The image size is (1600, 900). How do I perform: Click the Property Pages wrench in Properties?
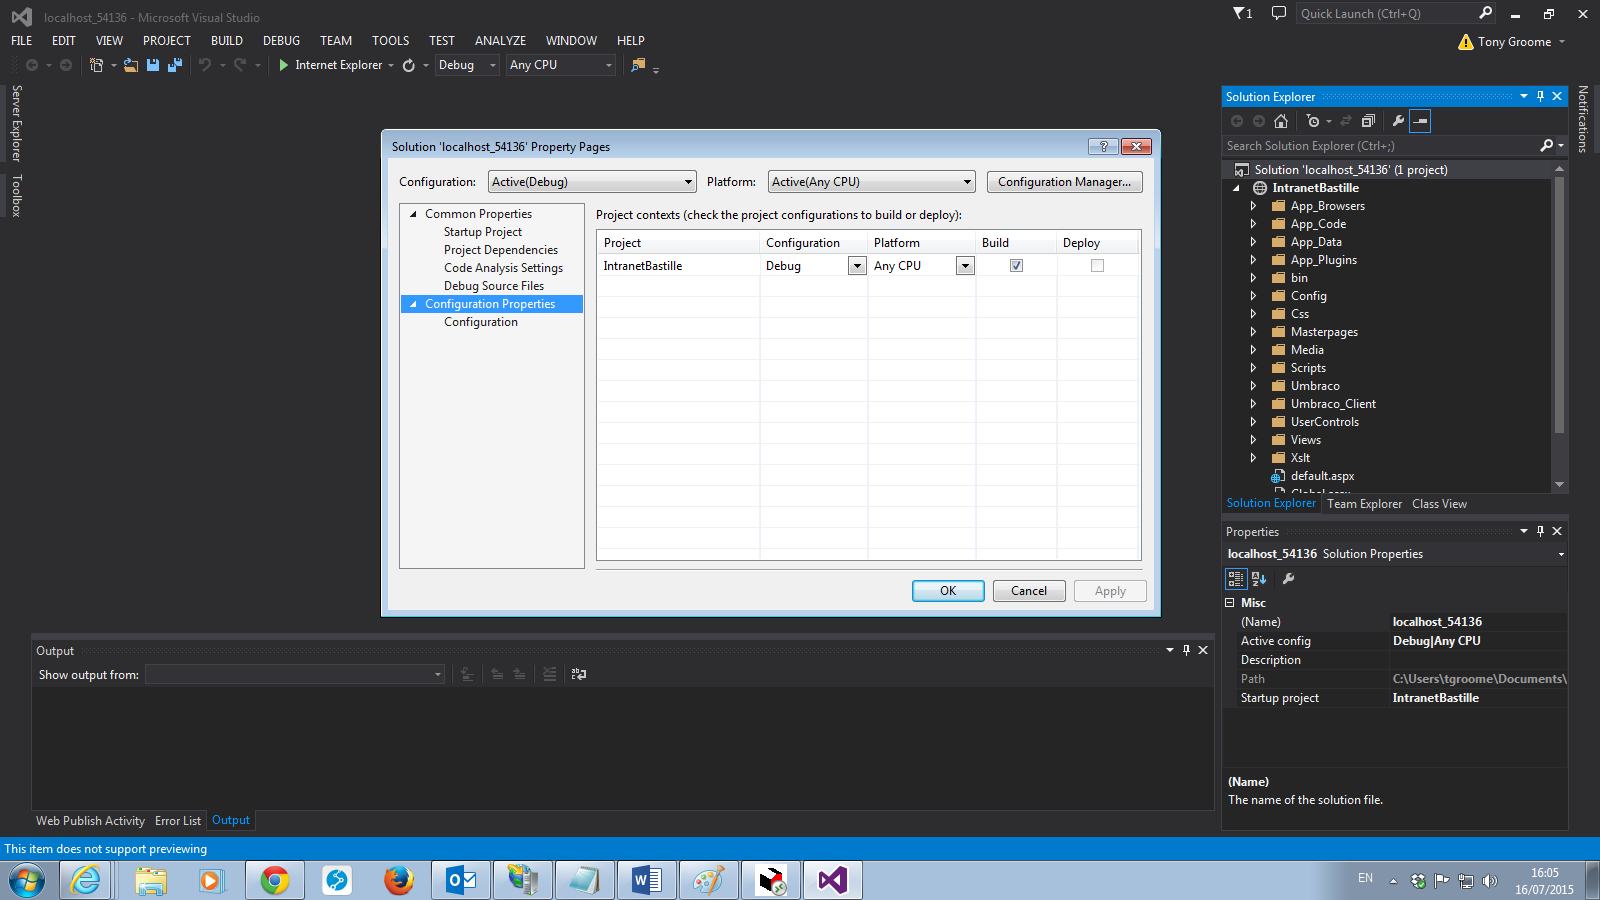1289,579
